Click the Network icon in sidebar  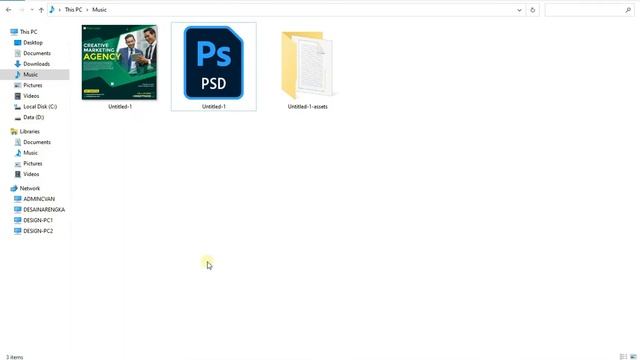click(x=14, y=188)
